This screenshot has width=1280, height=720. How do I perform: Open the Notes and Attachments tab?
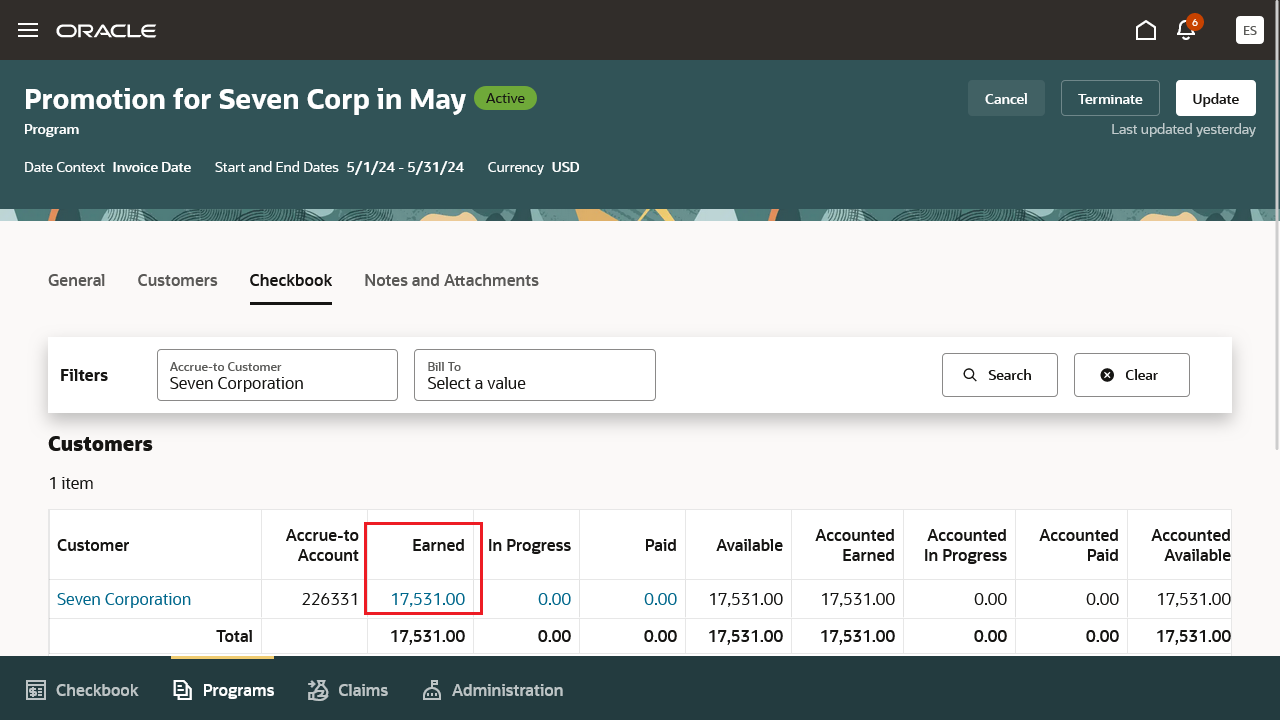pos(451,280)
